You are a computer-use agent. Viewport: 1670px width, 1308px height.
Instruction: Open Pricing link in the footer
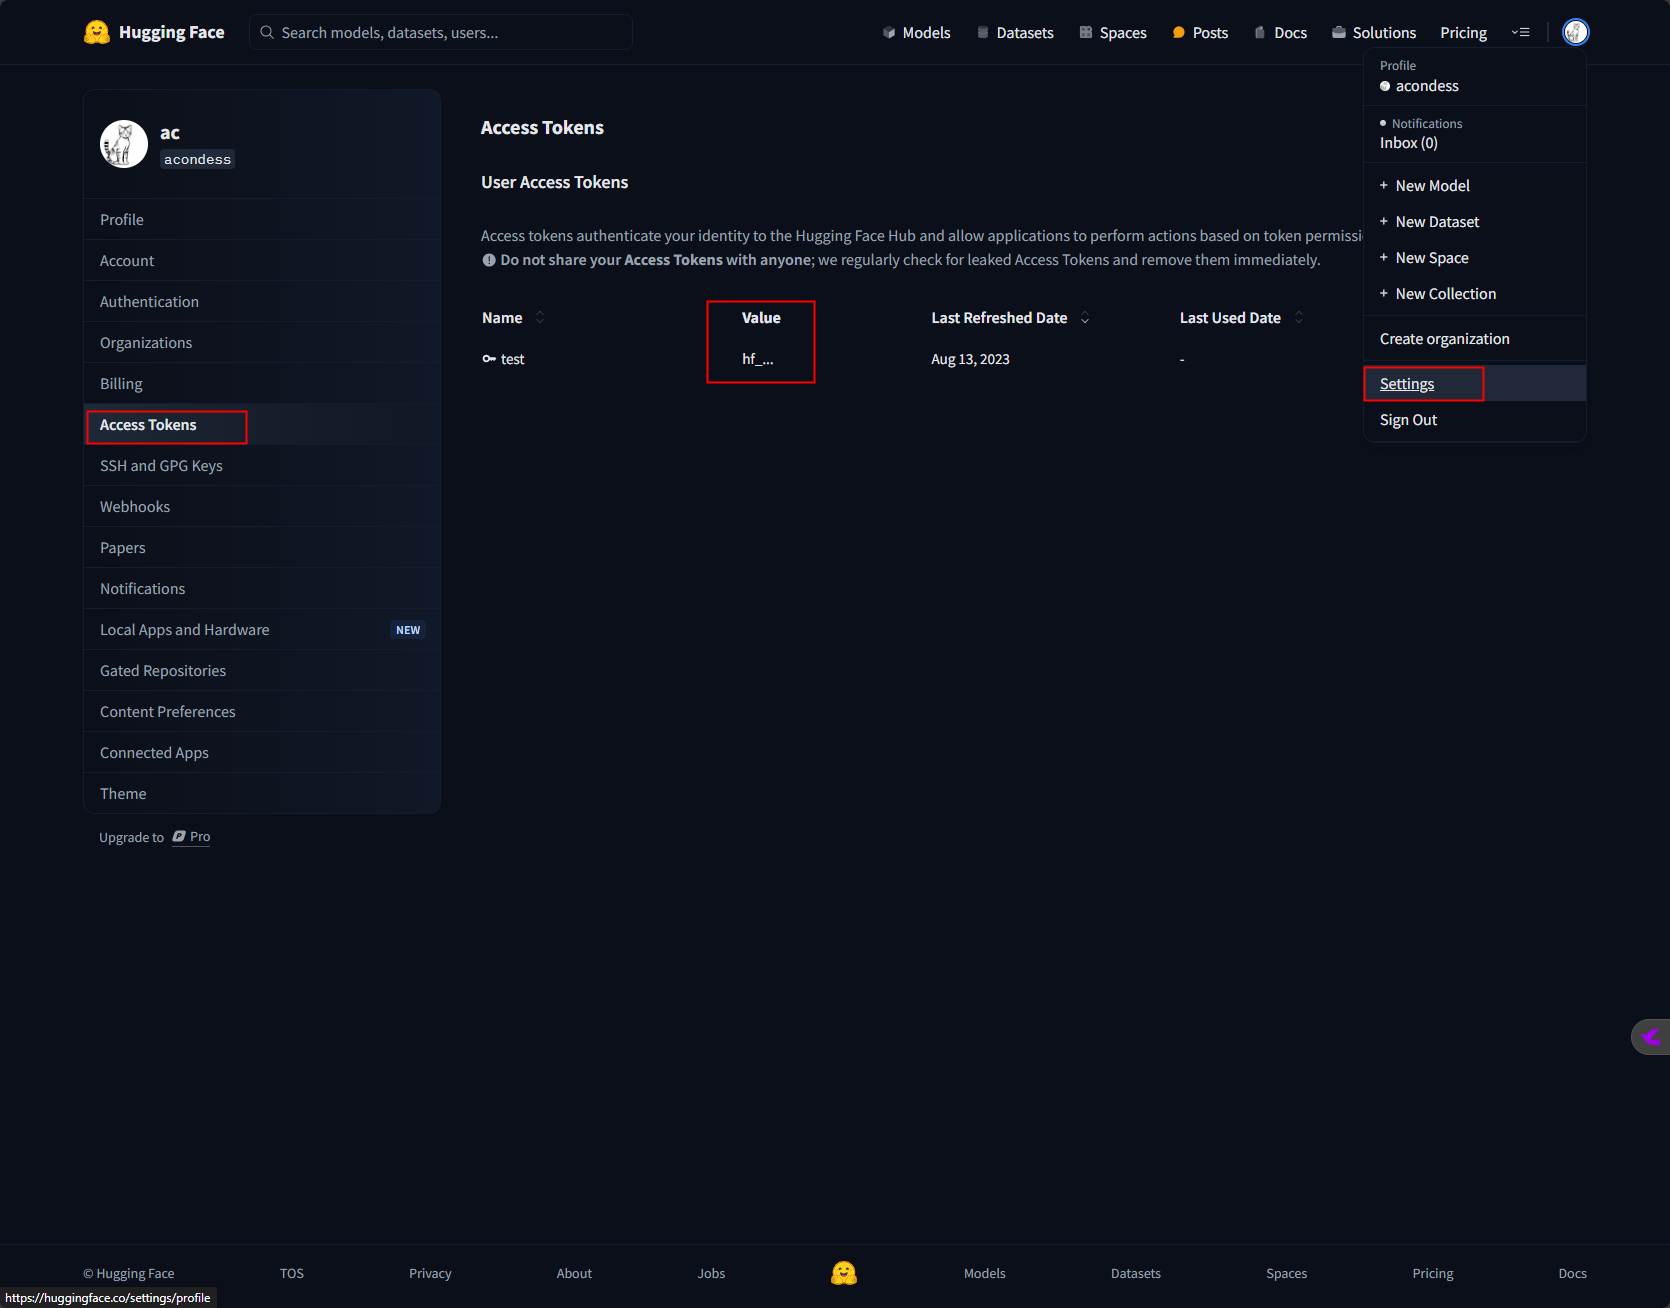tap(1432, 1273)
